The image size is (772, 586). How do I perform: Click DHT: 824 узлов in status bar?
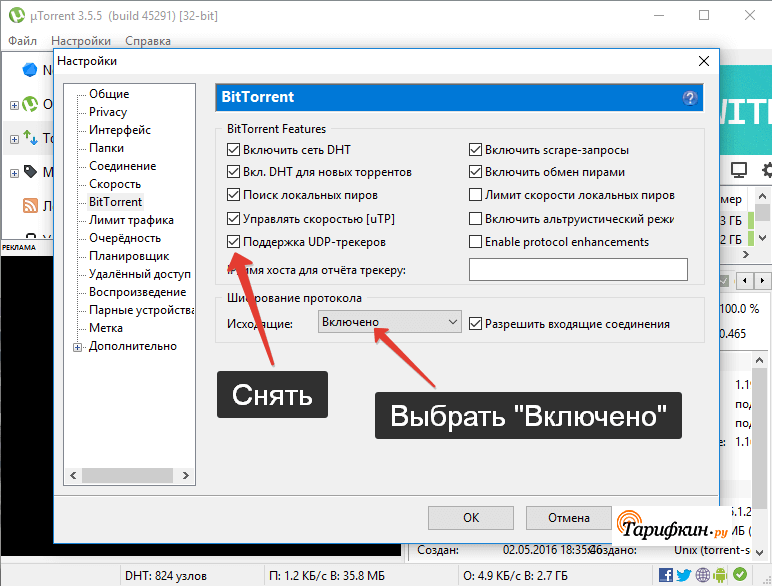166,576
